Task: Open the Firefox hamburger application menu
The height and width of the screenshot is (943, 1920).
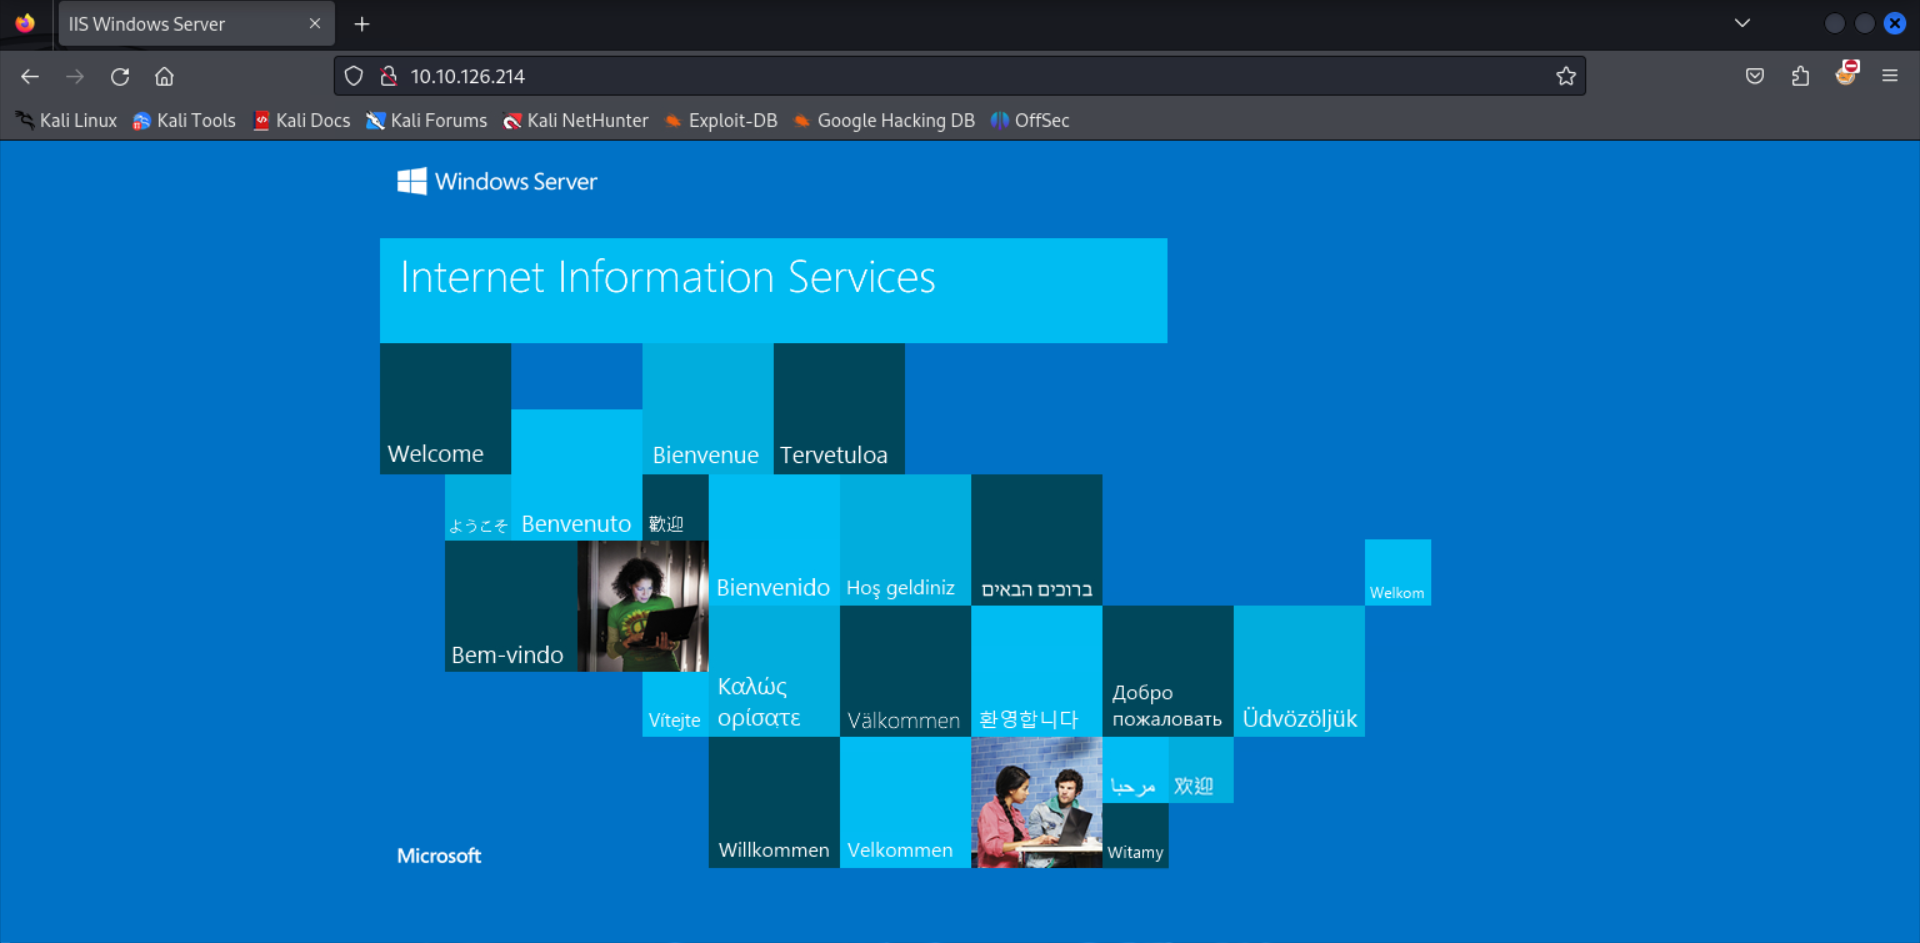Action: pos(1889,76)
